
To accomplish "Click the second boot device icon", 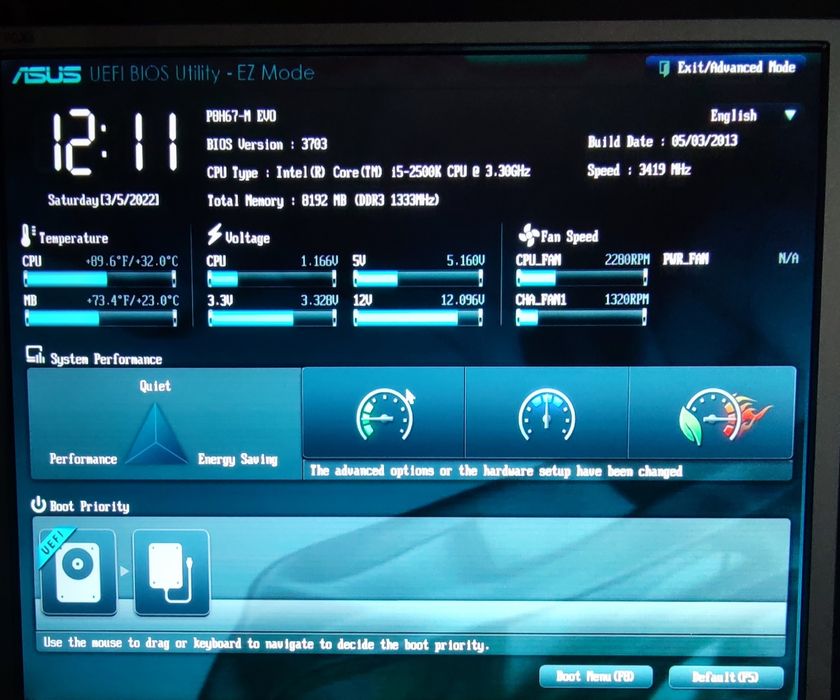I will click(171, 571).
